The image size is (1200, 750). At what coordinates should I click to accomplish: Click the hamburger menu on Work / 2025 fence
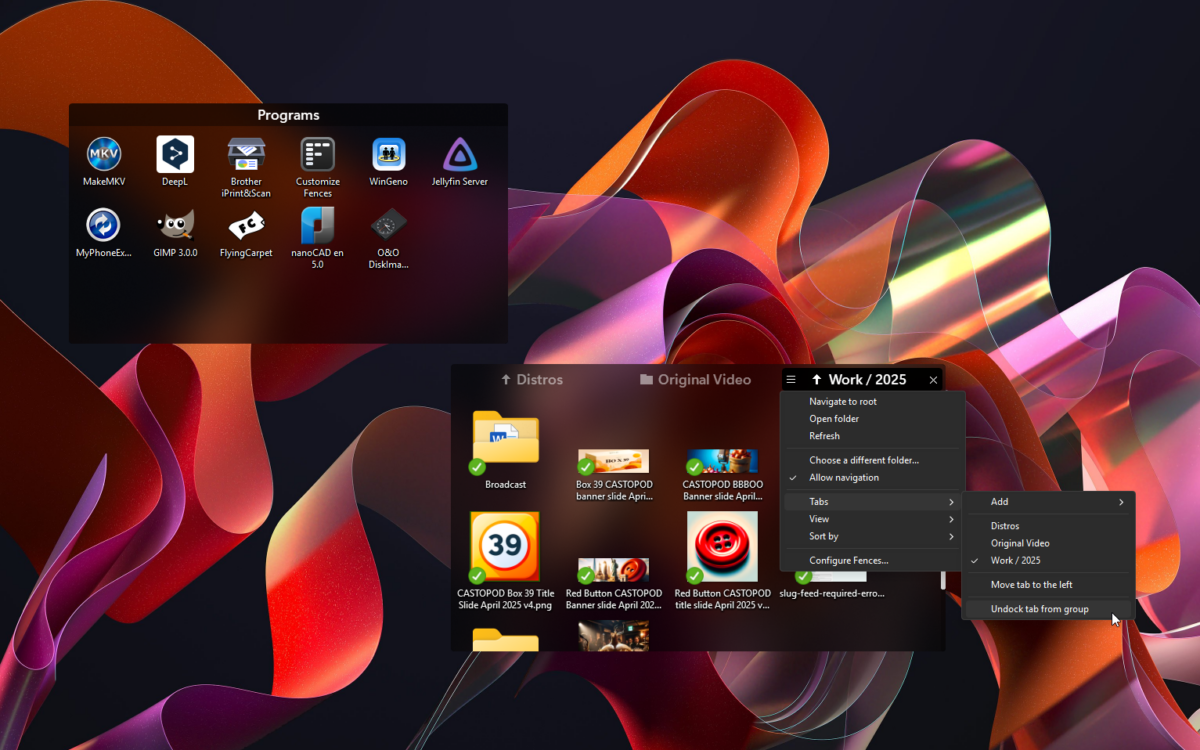click(790, 379)
